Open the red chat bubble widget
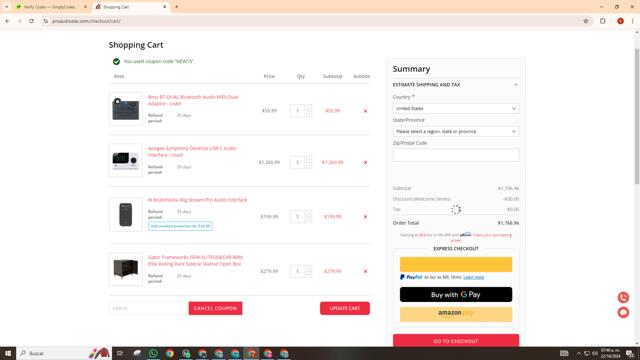Image resolution: width=640 pixels, height=360 pixels. click(x=623, y=313)
